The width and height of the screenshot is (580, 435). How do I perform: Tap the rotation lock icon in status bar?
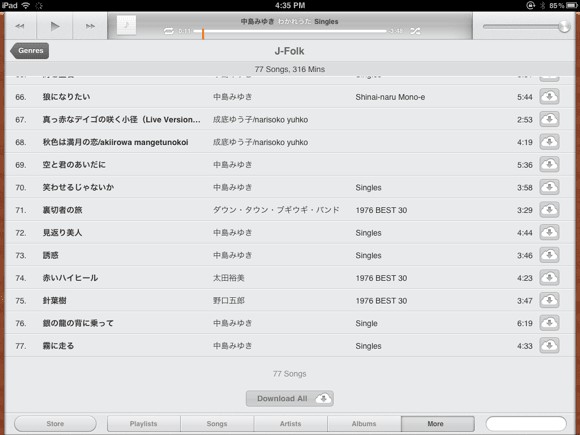[531, 6]
